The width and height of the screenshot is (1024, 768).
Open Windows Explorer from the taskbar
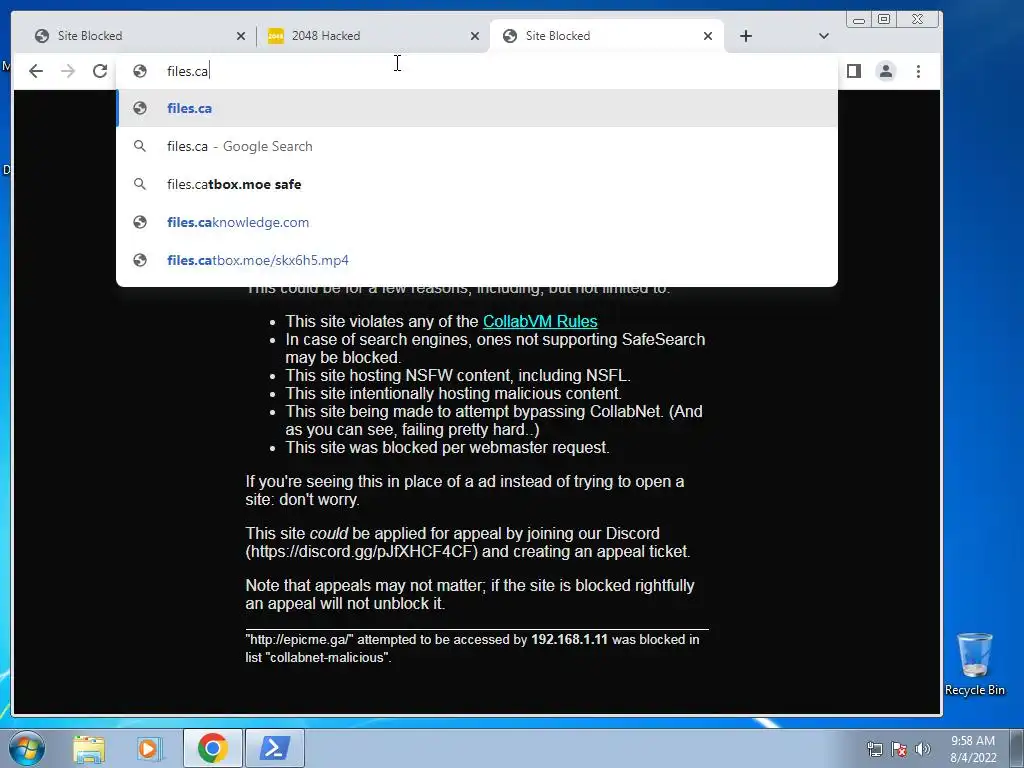click(89, 748)
